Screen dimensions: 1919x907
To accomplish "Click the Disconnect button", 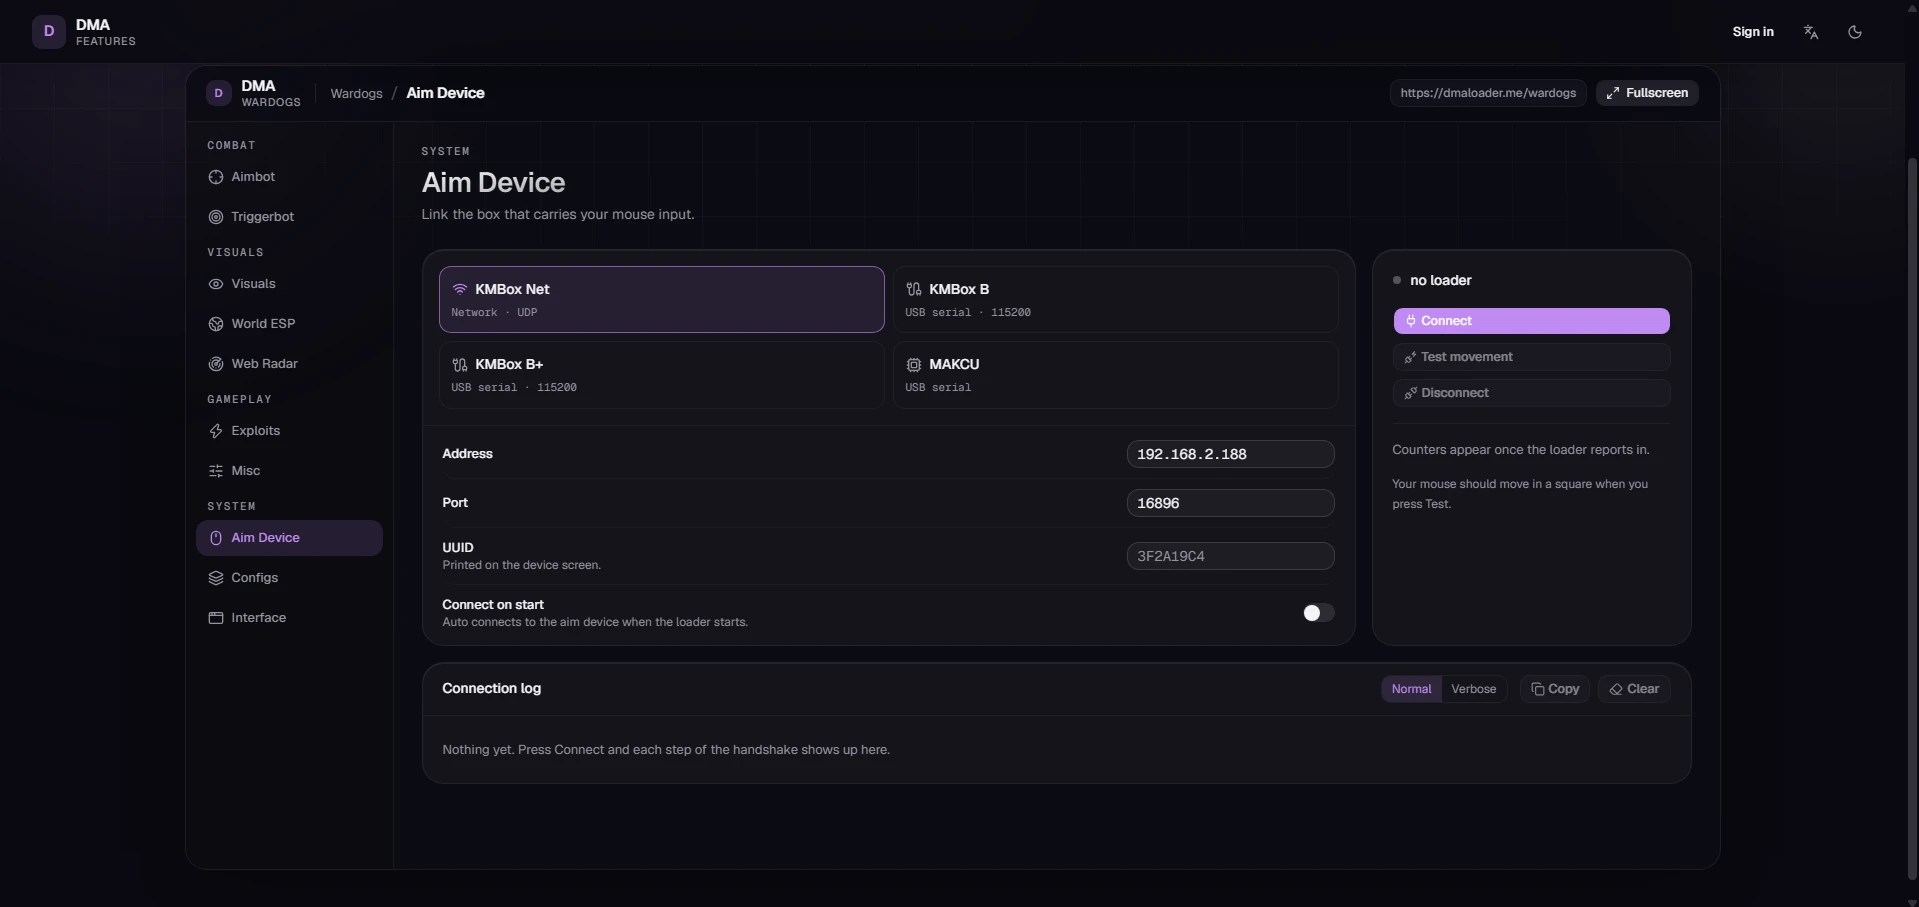I will tap(1531, 393).
